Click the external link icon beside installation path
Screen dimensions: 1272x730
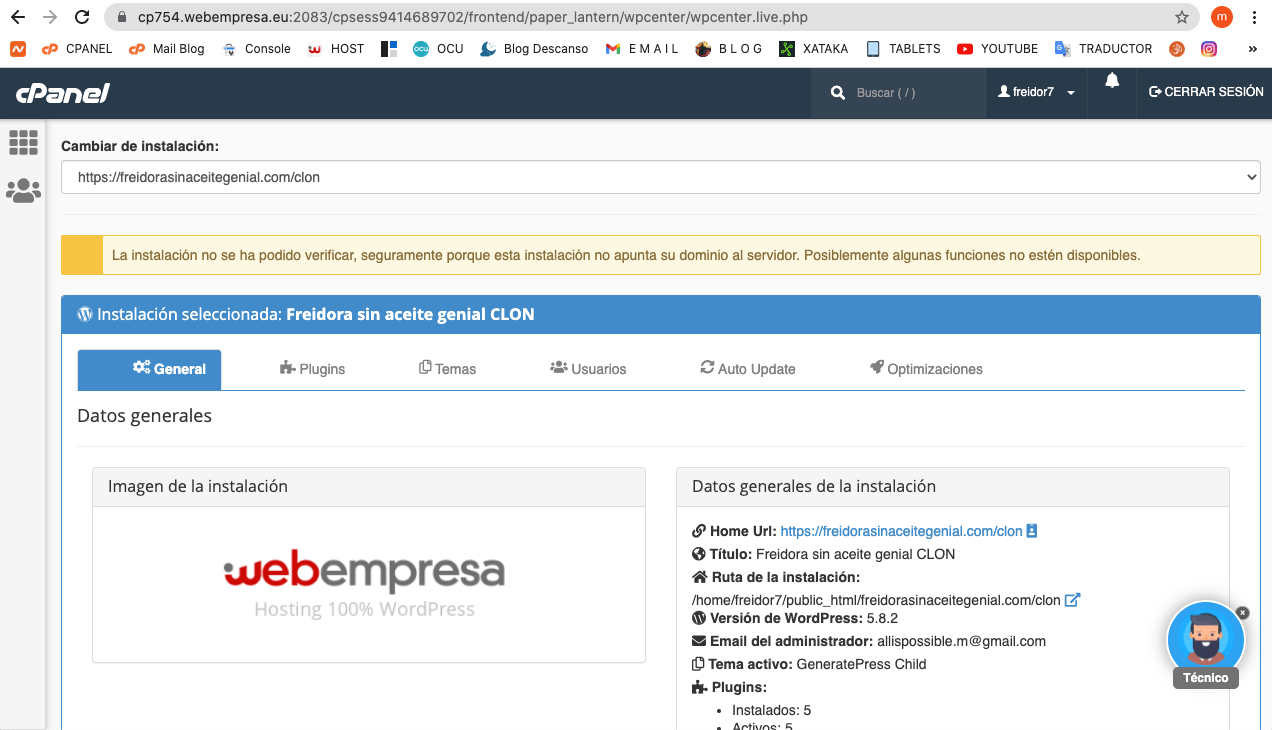click(1072, 600)
